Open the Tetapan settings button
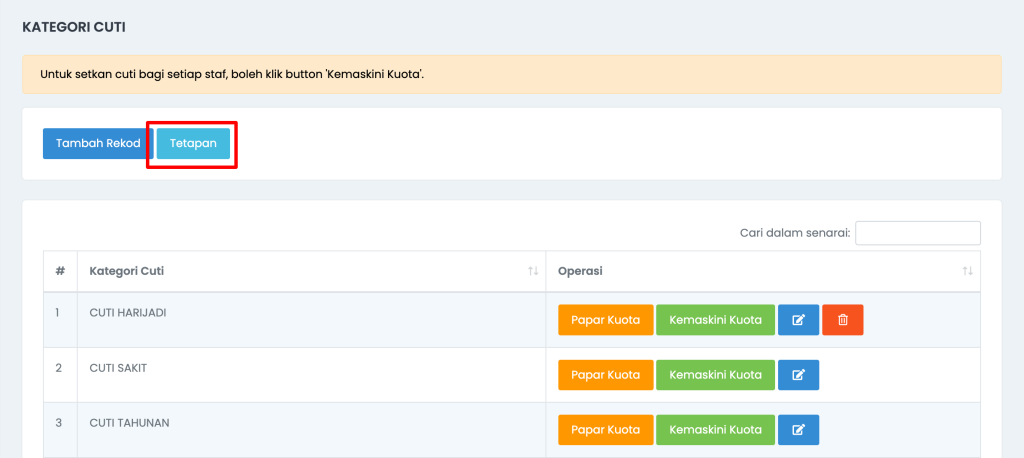This screenshot has height=458, width=1024. [x=193, y=143]
